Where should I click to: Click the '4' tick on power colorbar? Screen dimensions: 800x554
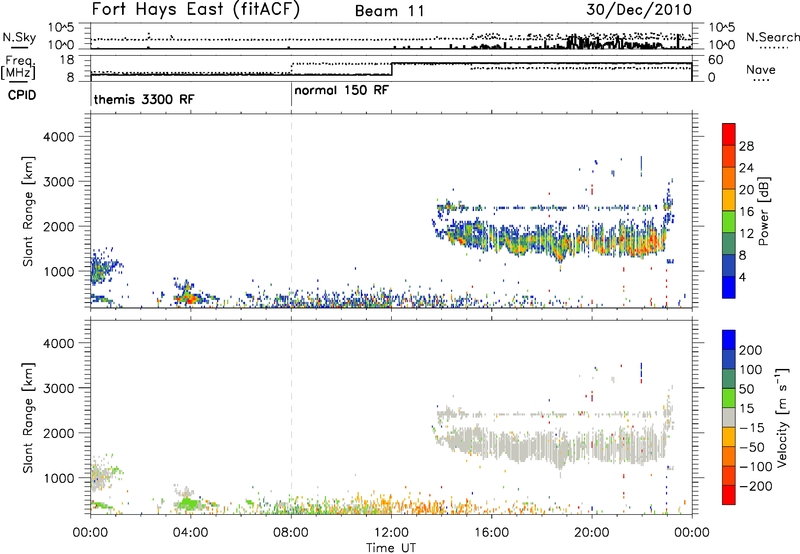[x=742, y=277]
